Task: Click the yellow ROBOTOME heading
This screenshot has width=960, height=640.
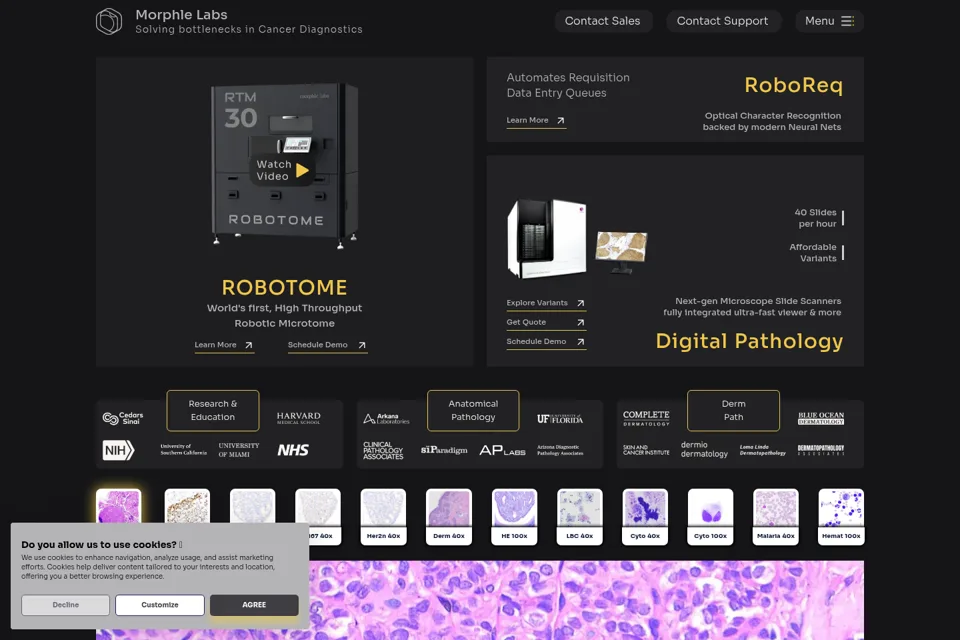Action: [x=284, y=287]
